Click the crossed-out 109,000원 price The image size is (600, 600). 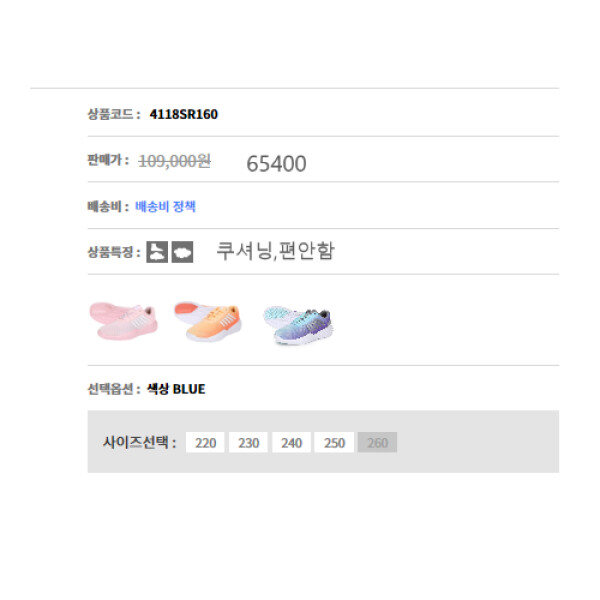[x=175, y=161]
